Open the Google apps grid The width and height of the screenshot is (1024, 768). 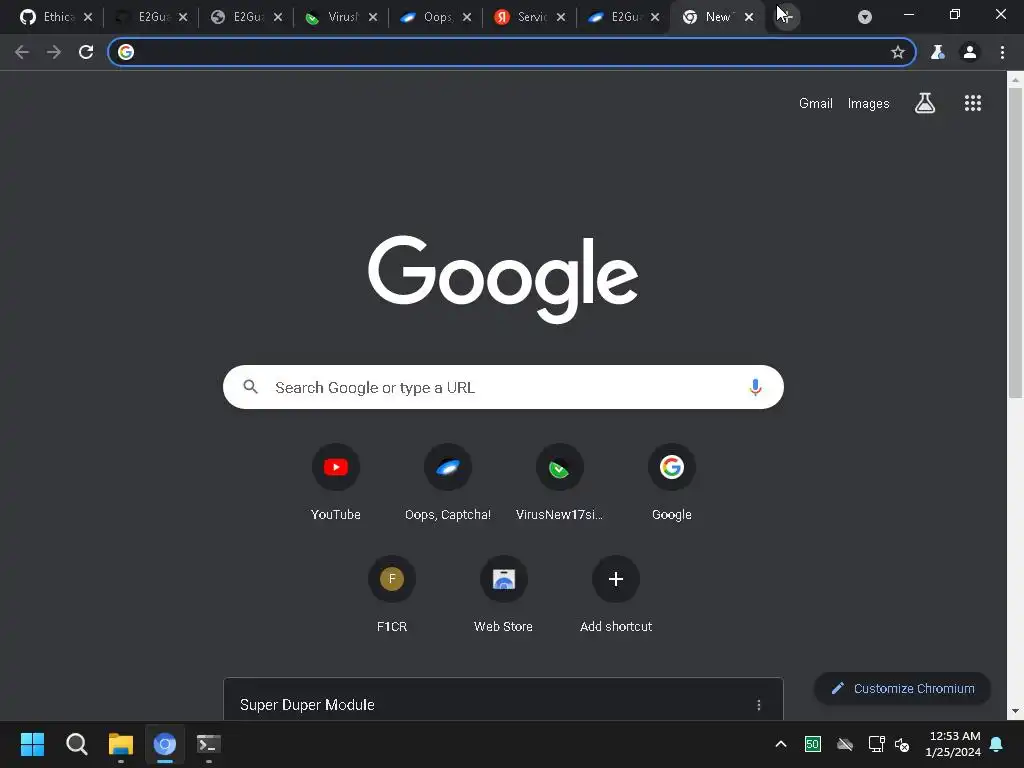pos(972,103)
